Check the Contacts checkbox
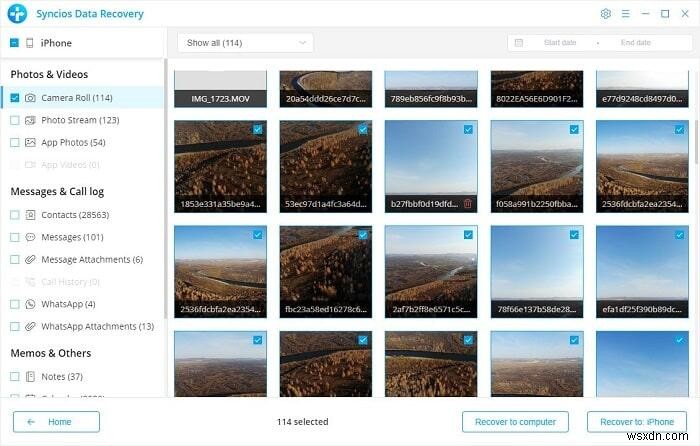 tap(15, 215)
